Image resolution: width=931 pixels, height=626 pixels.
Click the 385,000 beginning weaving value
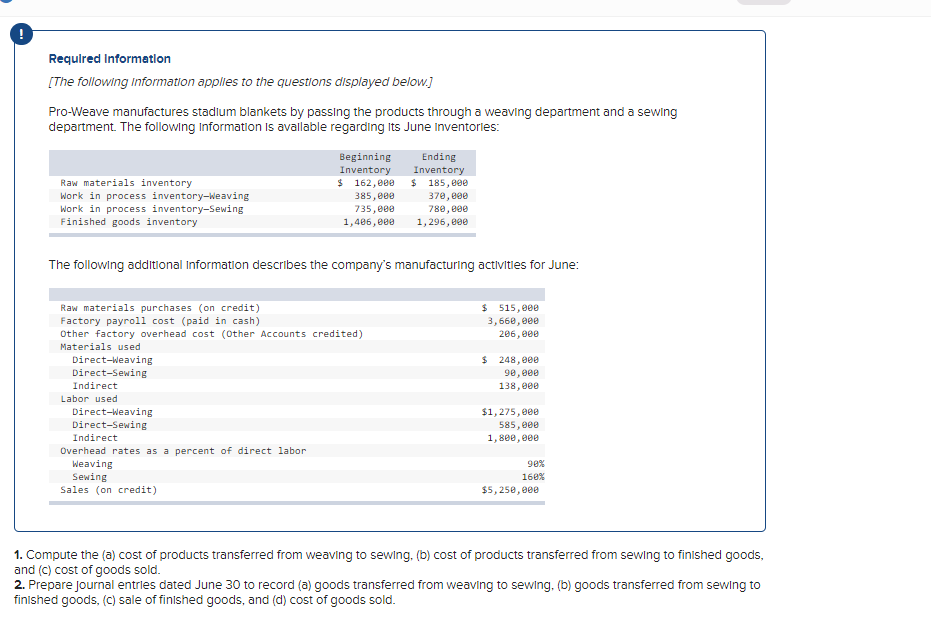tap(374, 196)
